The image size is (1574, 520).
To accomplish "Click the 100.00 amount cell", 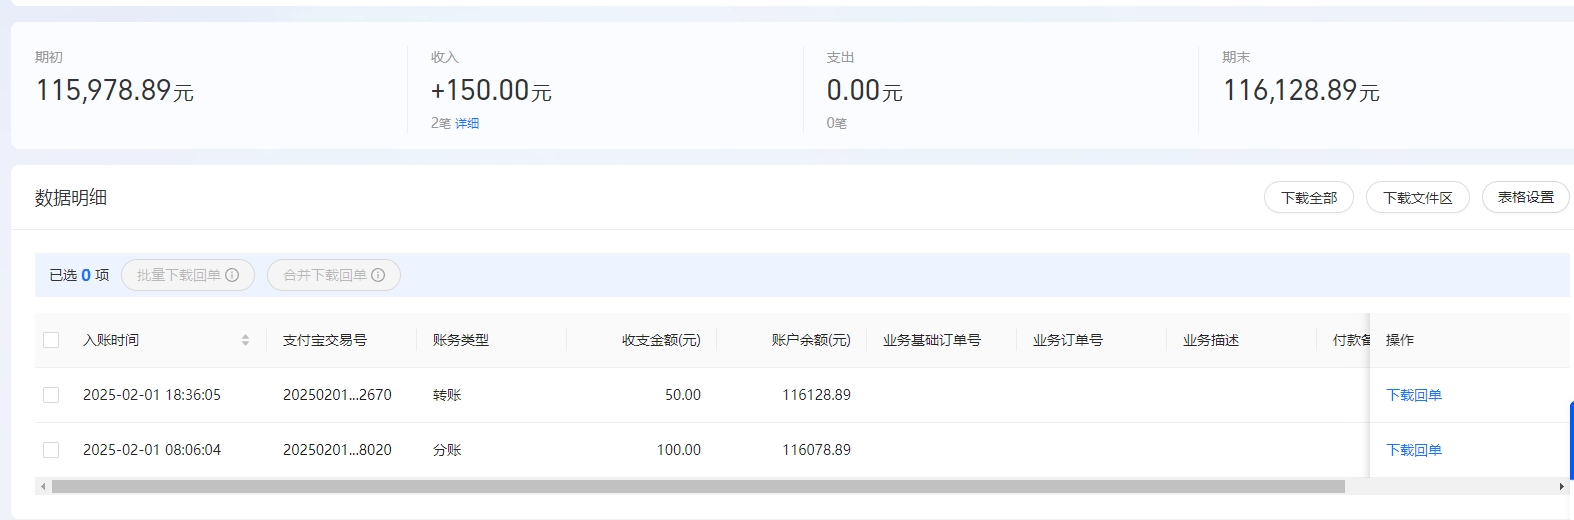I will (679, 450).
